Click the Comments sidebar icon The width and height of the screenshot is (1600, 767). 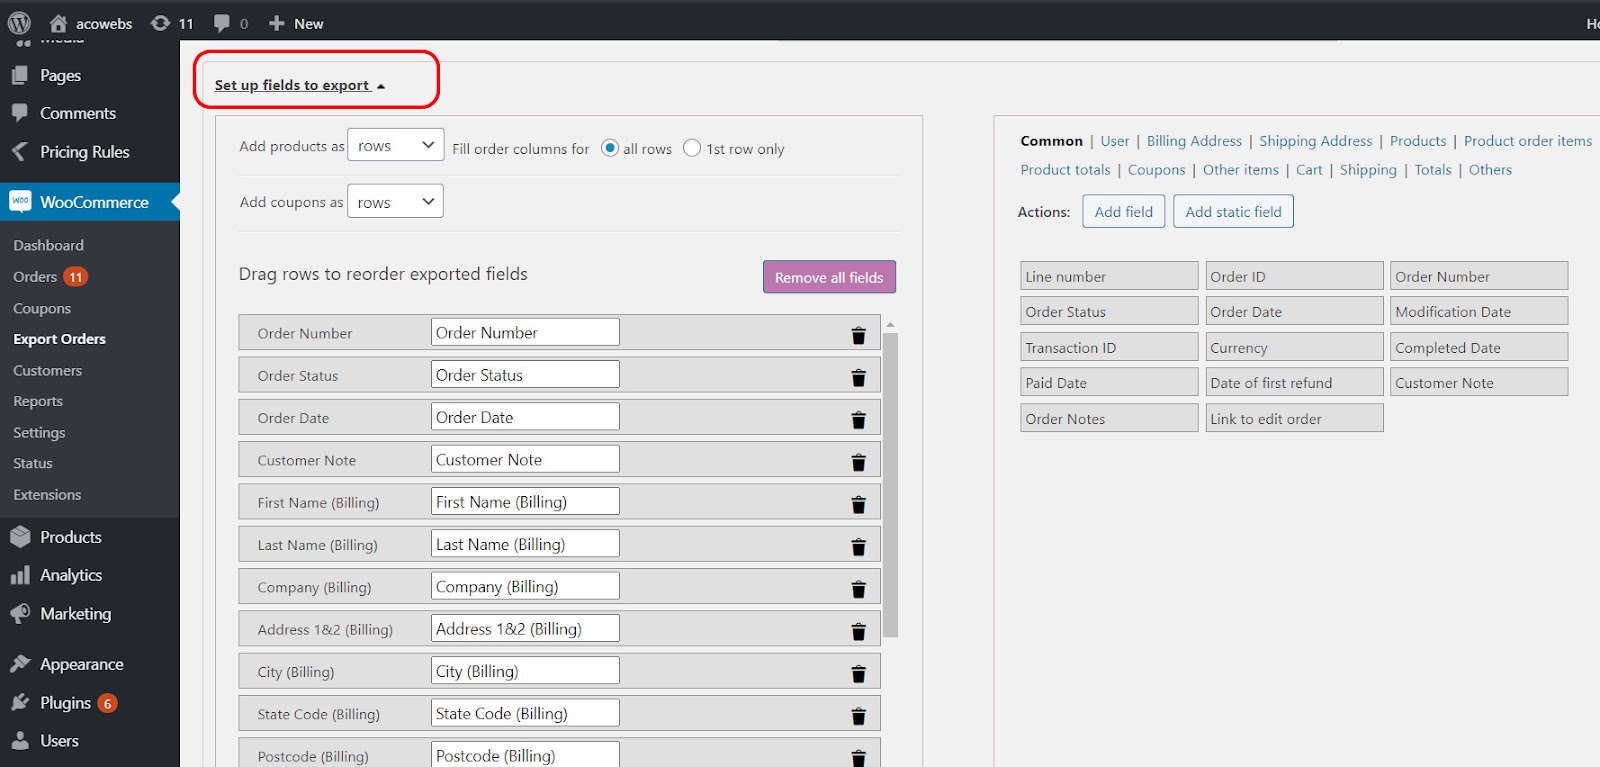coord(20,113)
